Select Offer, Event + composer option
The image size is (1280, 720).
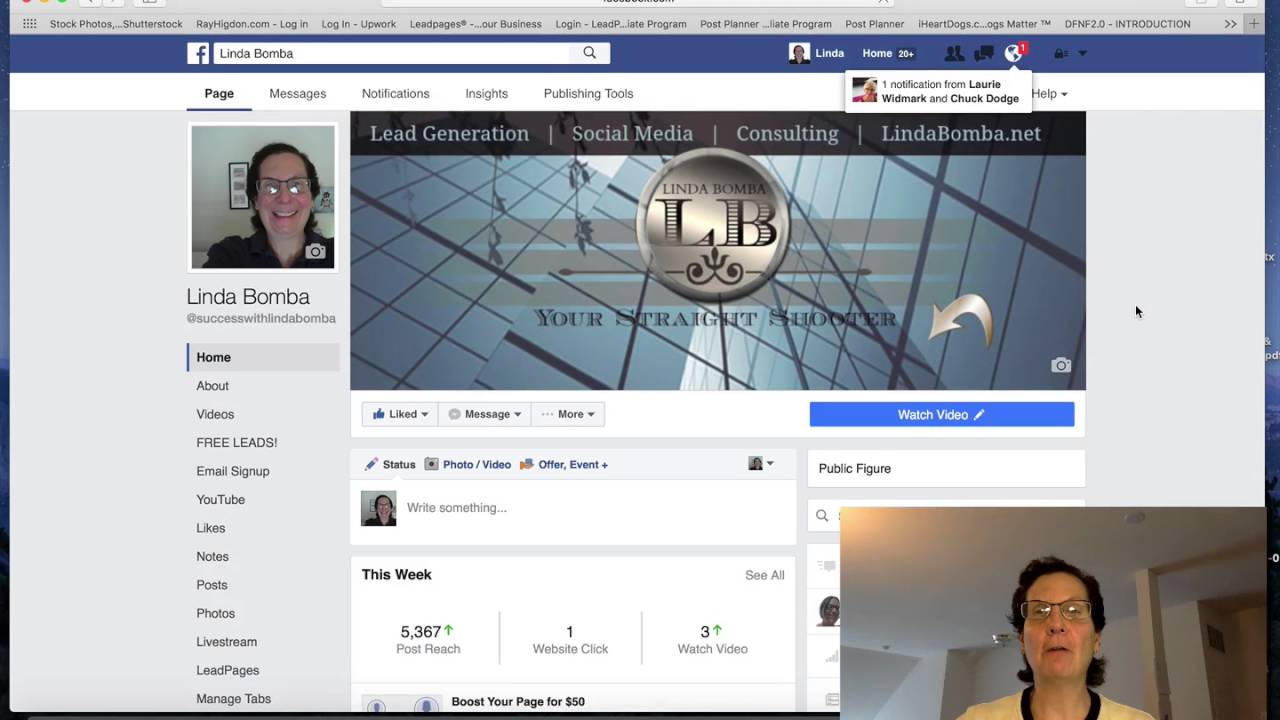click(563, 464)
